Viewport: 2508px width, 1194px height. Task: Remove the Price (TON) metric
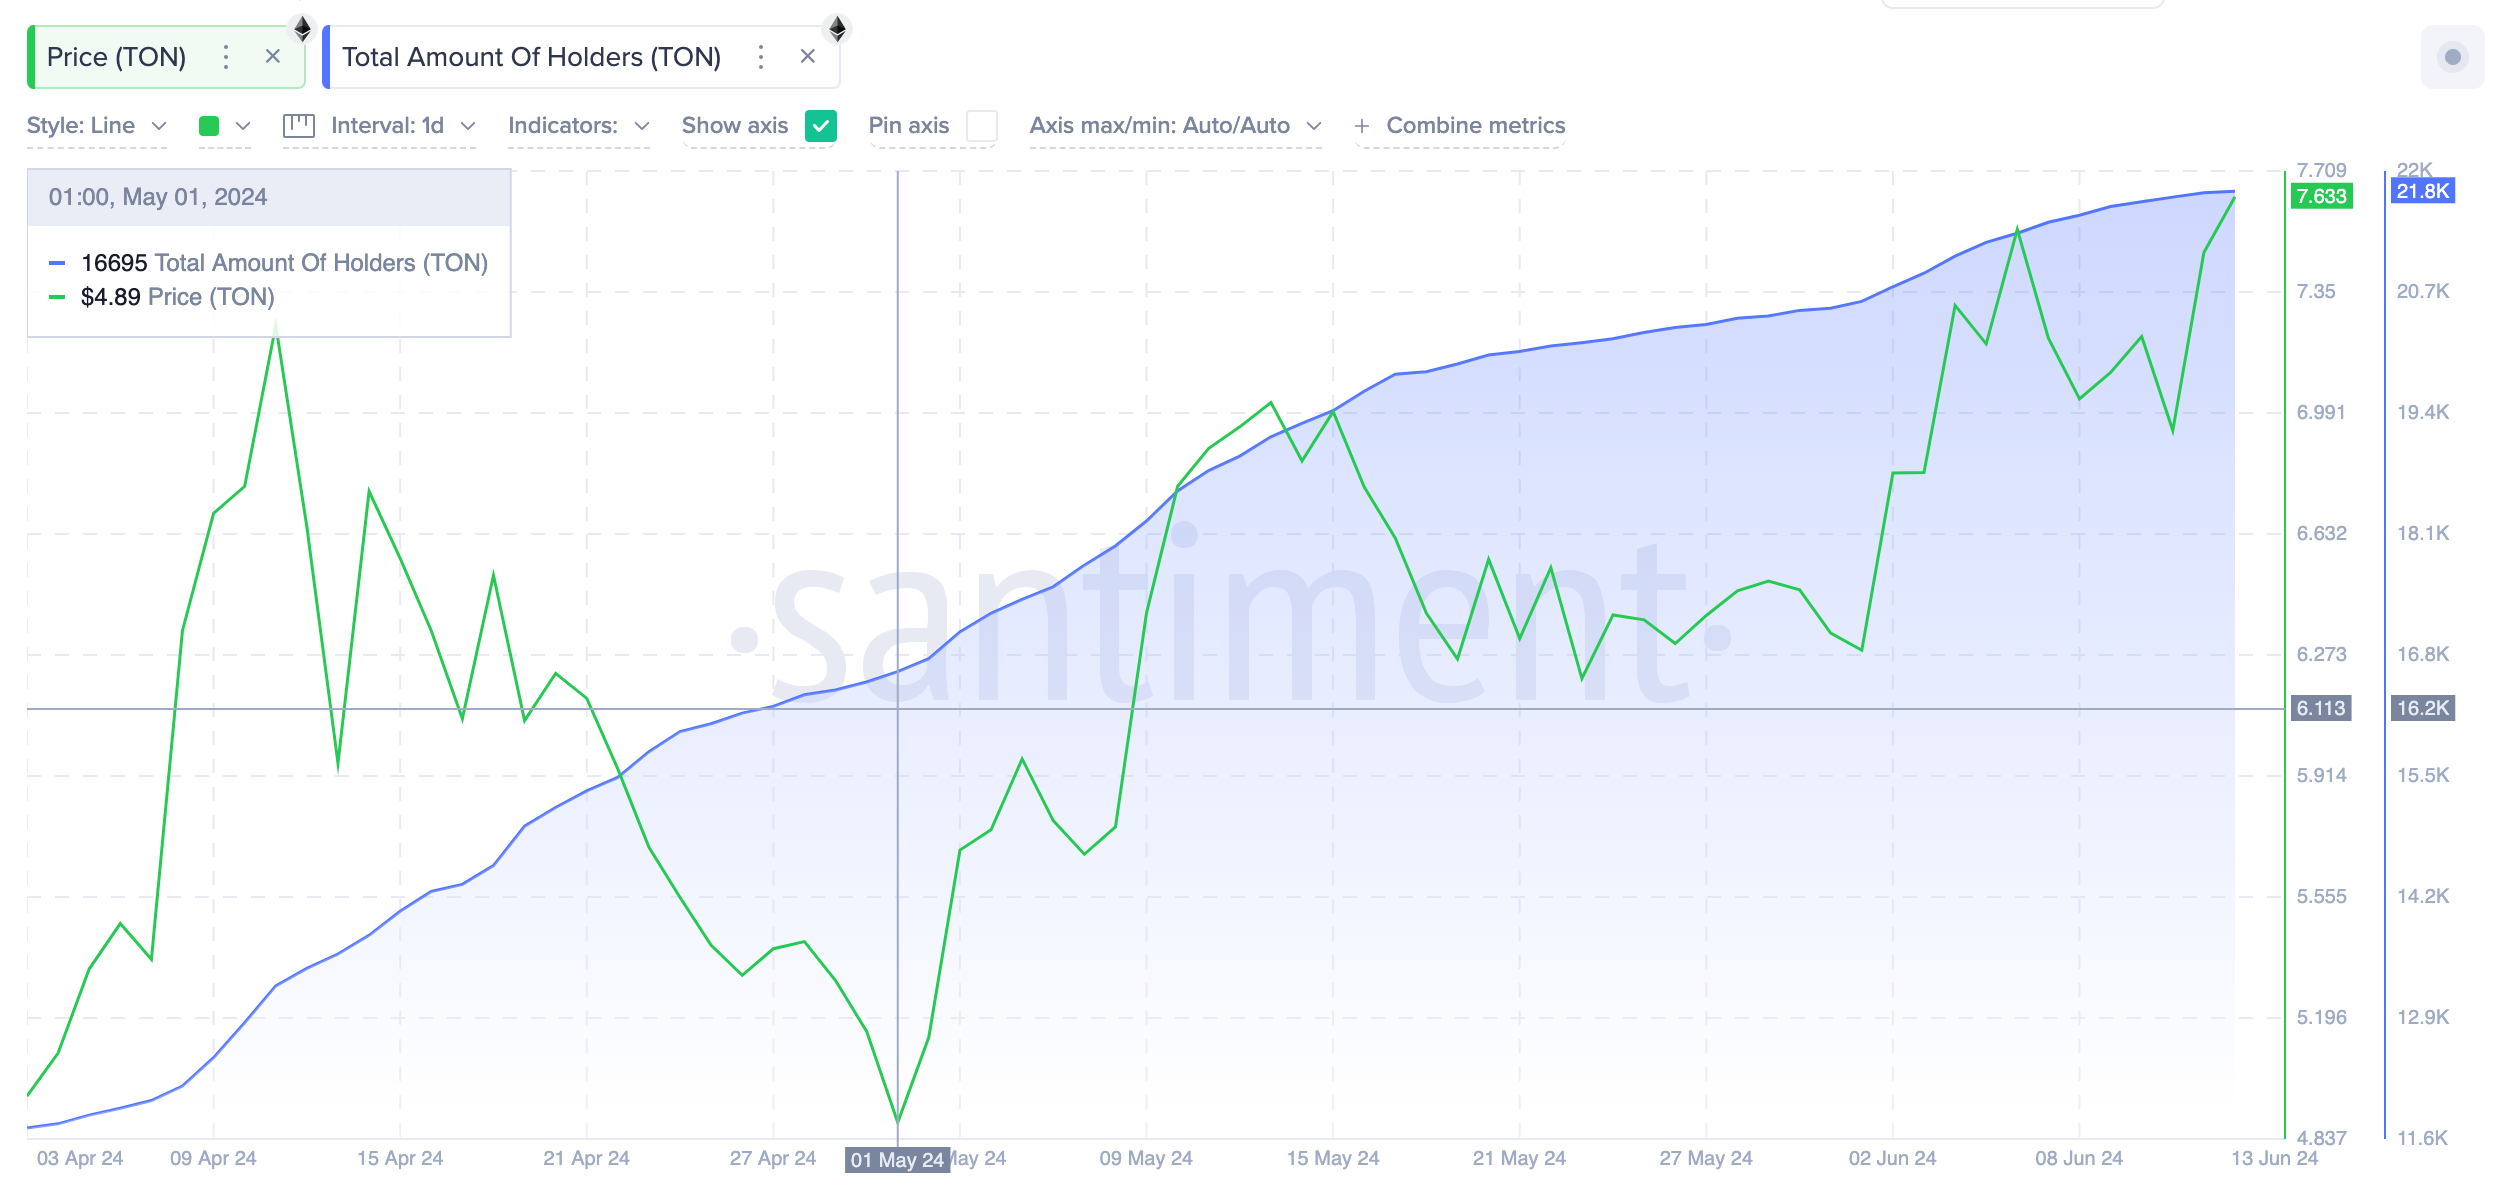pyautogui.click(x=272, y=57)
